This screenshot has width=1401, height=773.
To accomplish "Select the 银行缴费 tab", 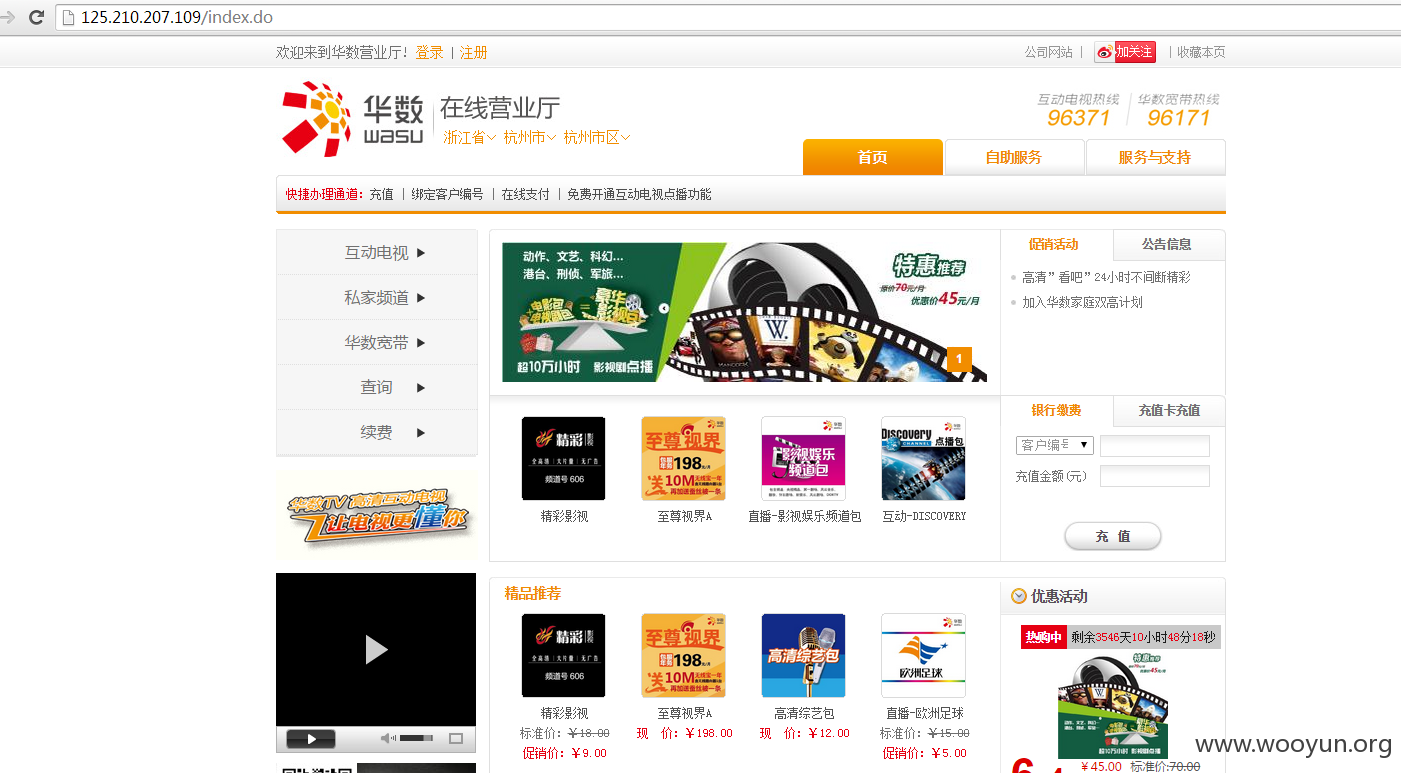I will pyautogui.click(x=1056, y=410).
